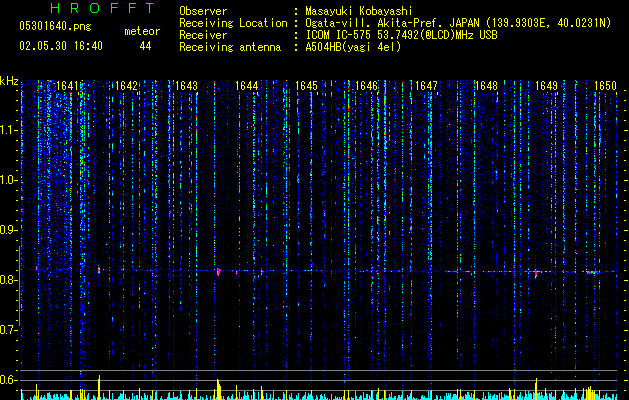Image resolution: width=629 pixels, height=400 pixels.
Task: Click the 1648 time marker
Action: click(487, 86)
